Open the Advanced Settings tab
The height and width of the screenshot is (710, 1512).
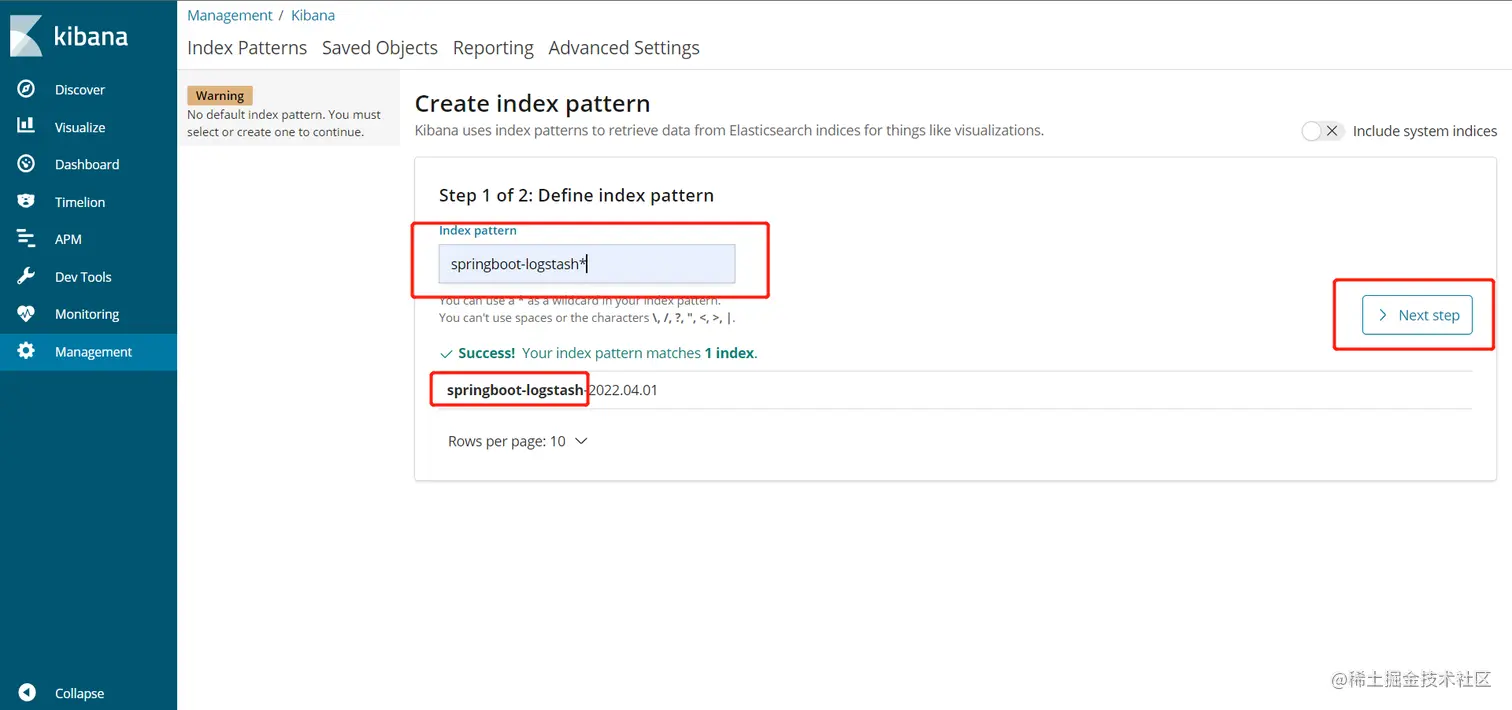coord(624,48)
